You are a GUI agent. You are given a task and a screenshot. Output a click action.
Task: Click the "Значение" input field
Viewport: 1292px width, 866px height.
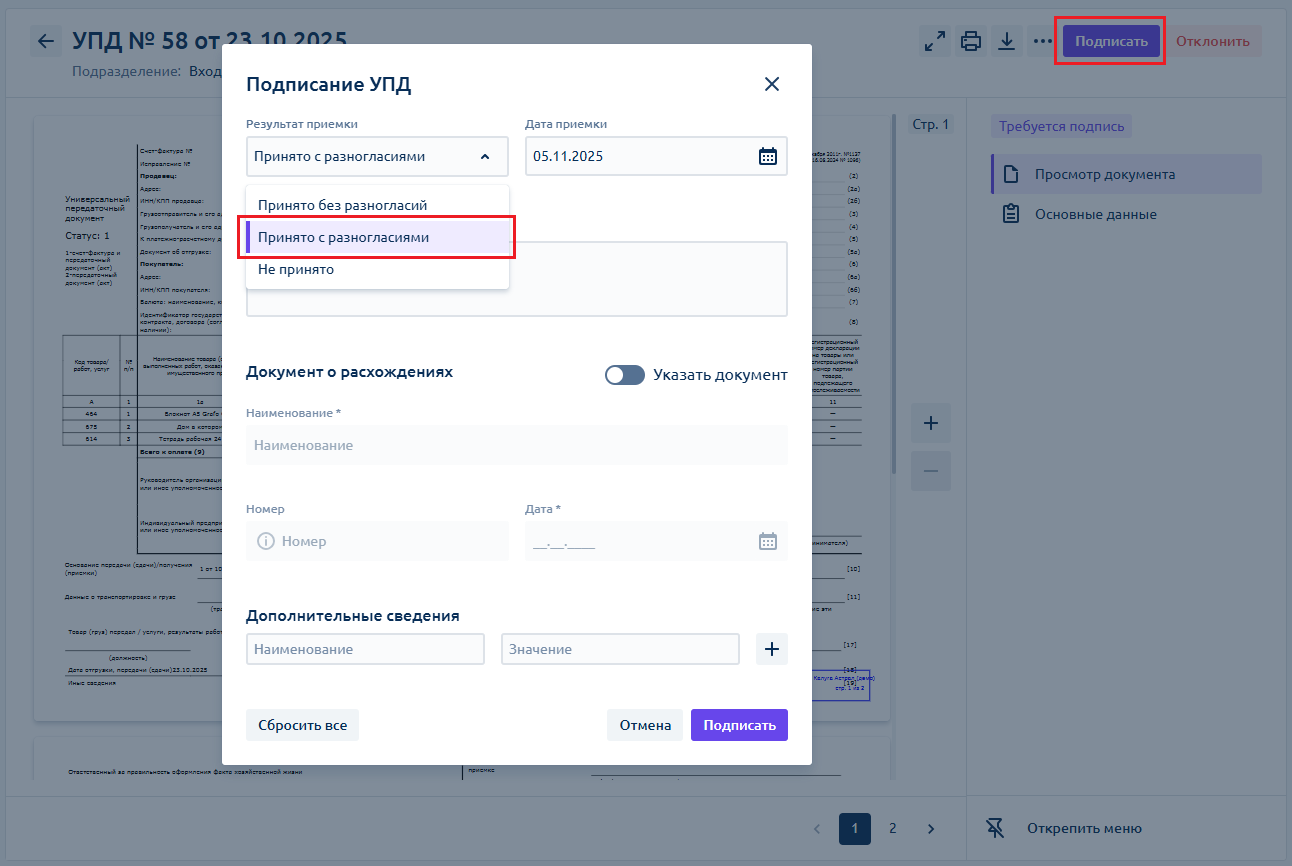tap(620, 649)
